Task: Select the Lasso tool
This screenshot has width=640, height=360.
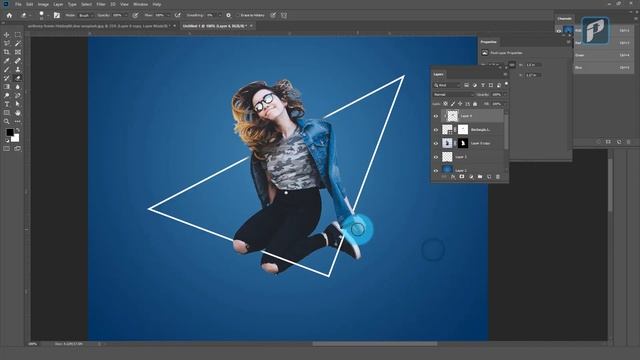Action: (x=7, y=44)
